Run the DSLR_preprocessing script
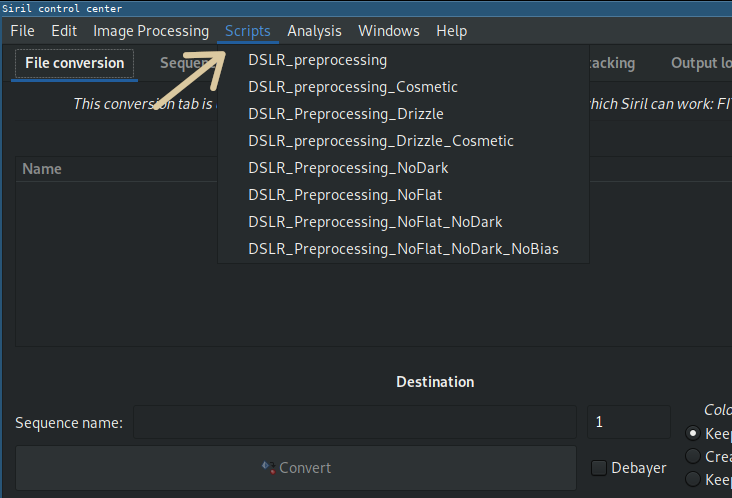Viewport: 732px width, 498px height. click(403, 60)
